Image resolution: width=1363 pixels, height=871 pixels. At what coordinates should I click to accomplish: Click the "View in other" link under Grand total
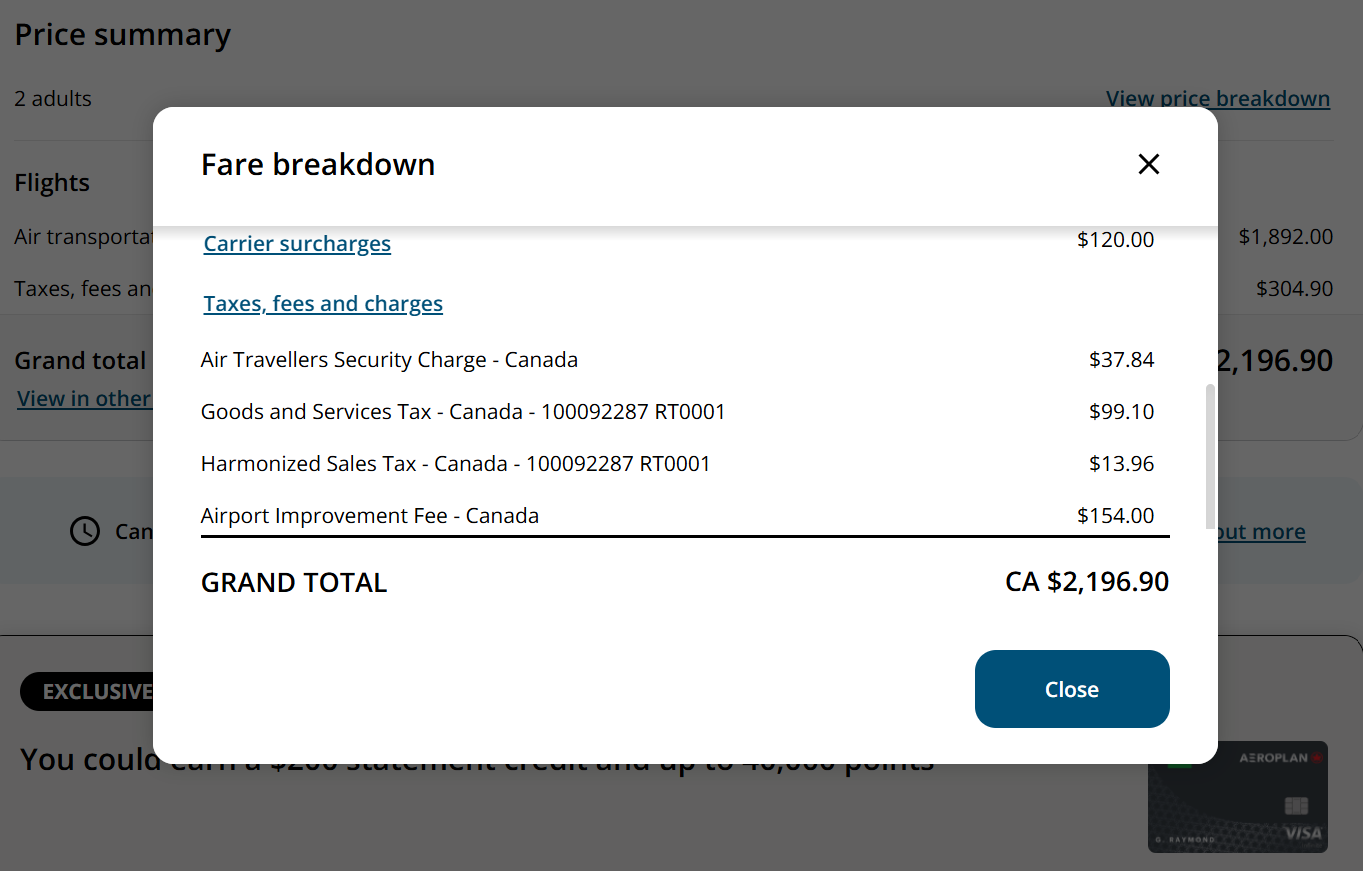(84, 399)
